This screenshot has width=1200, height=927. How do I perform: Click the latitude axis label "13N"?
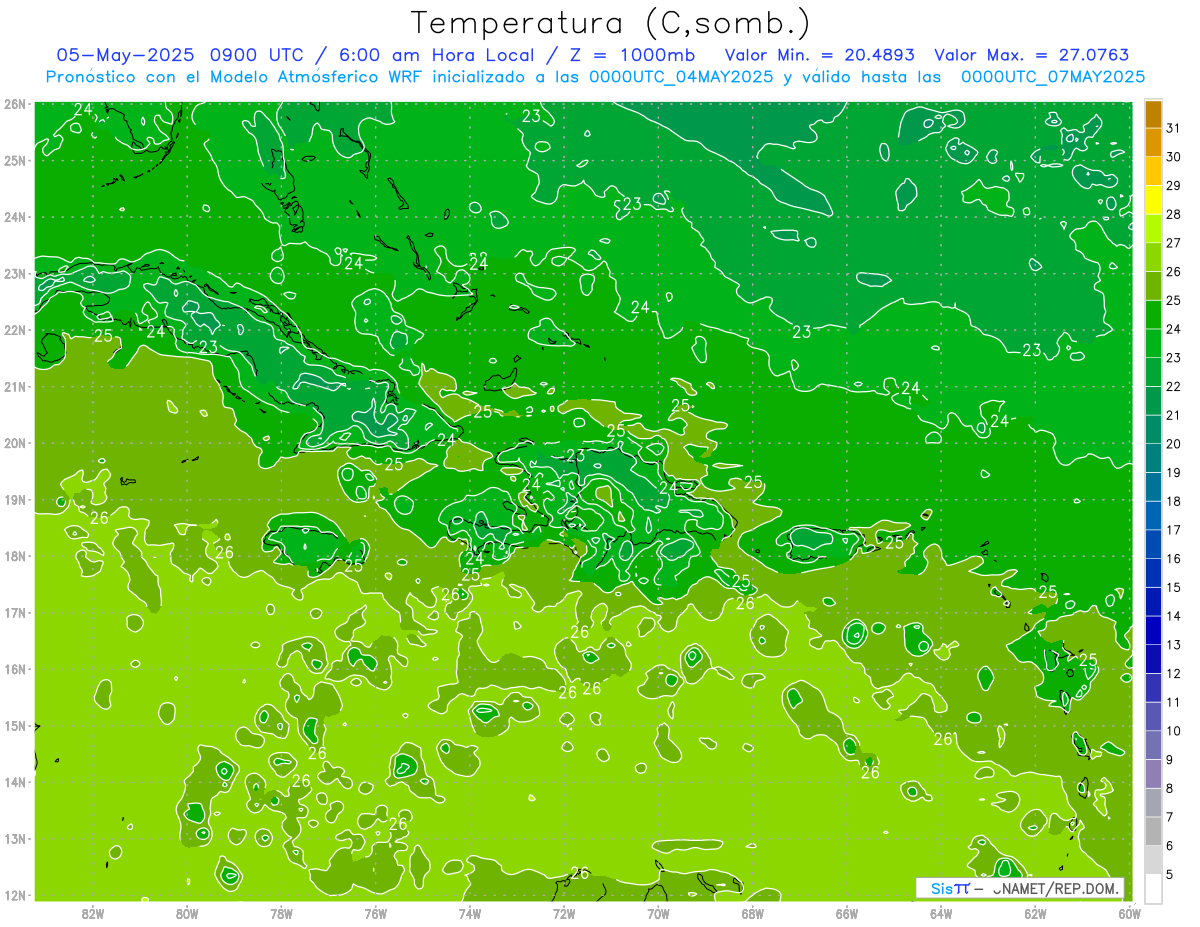pos(15,839)
